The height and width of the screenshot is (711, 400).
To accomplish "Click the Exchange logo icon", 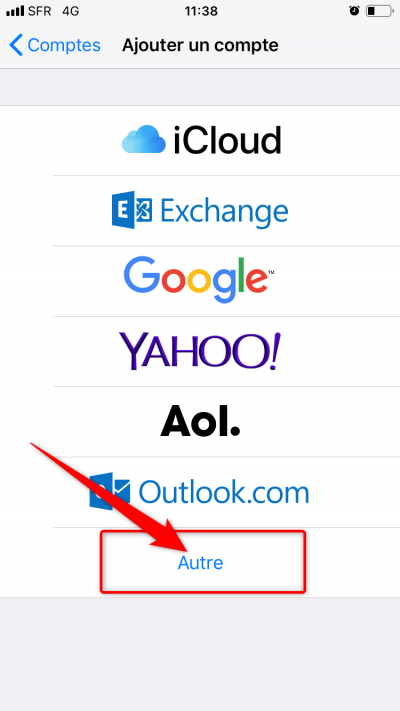I will pos(132,210).
